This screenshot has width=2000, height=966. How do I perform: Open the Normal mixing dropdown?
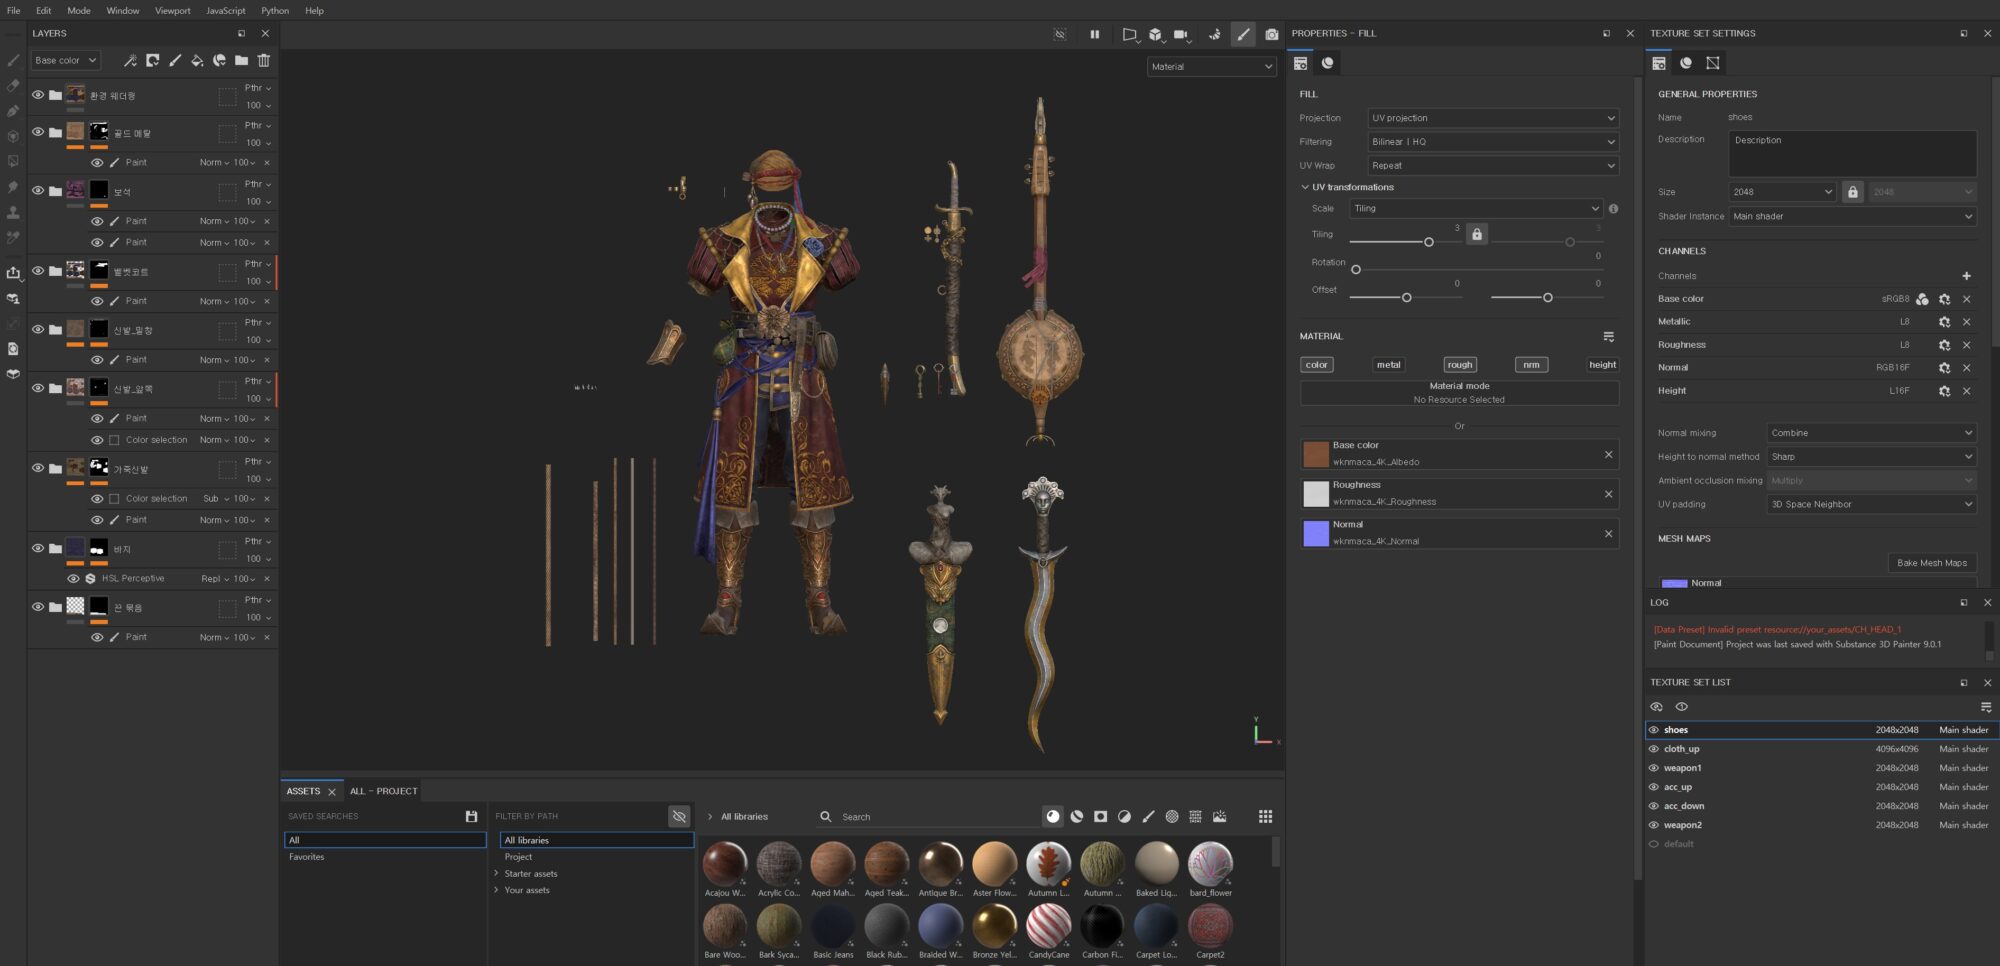[1870, 433]
